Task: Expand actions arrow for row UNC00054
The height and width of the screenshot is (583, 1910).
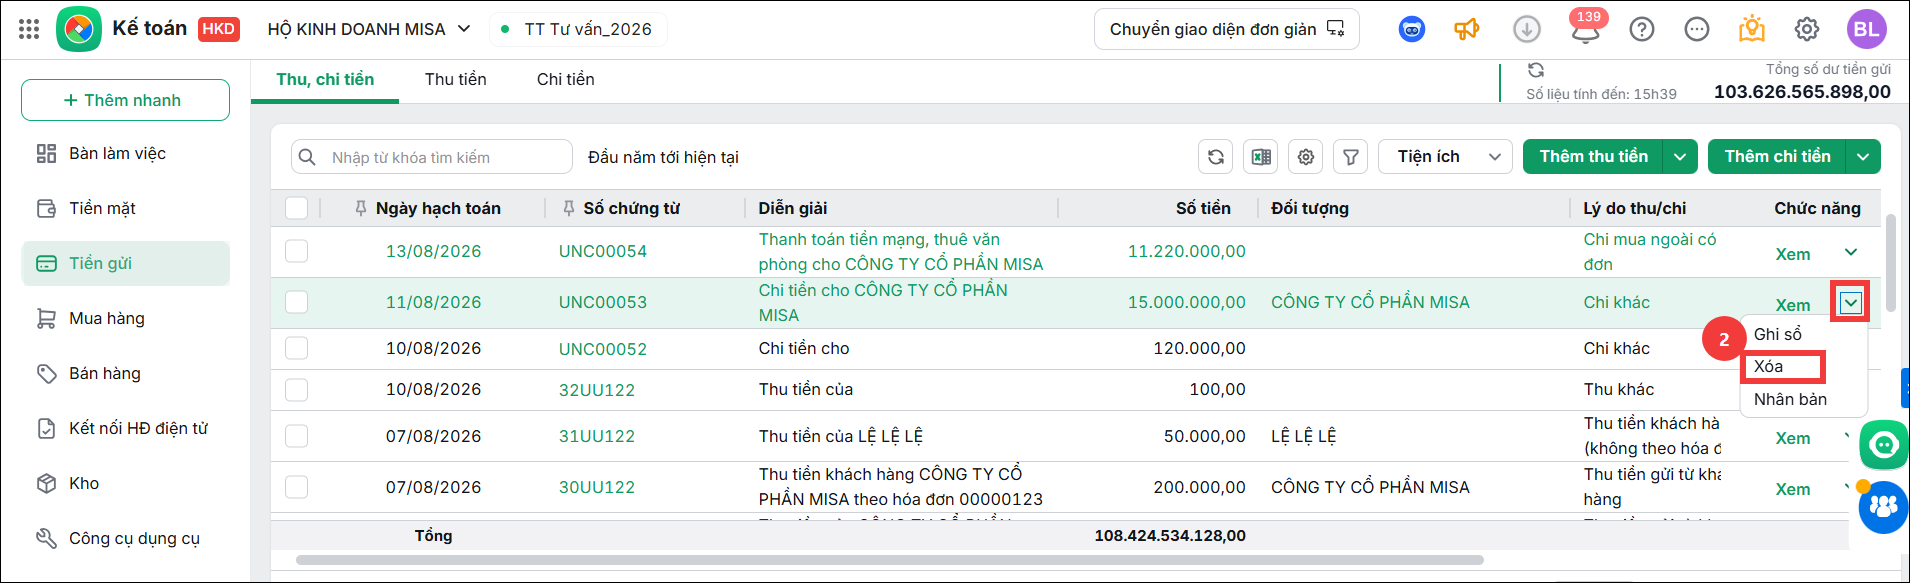Action: pyautogui.click(x=1851, y=252)
